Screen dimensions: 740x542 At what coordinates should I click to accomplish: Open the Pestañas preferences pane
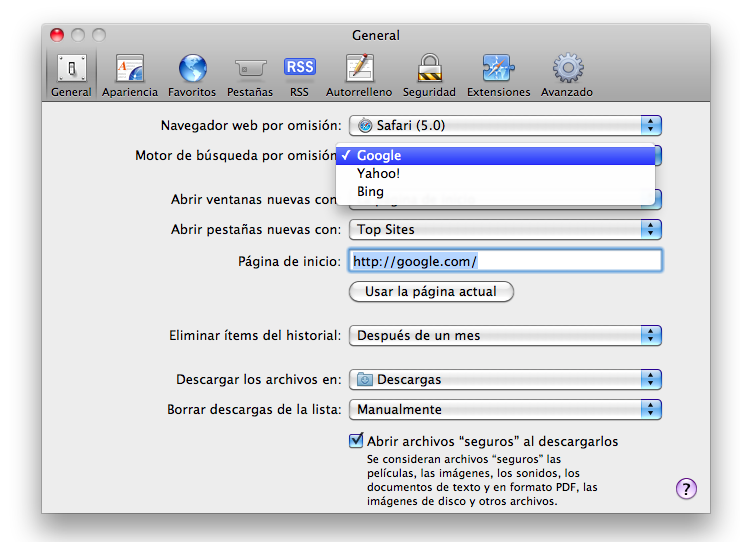tap(250, 76)
